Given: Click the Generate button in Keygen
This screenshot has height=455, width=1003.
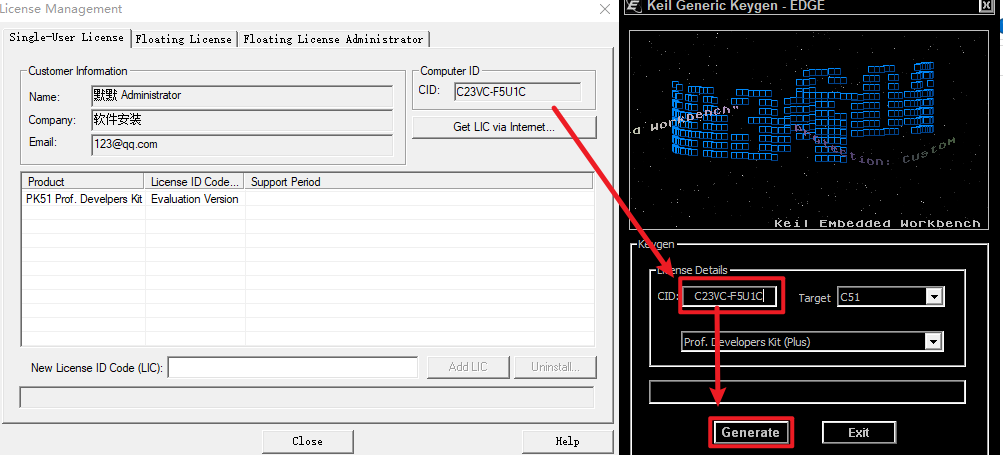Looking at the screenshot, I should (x=750, y=433).
